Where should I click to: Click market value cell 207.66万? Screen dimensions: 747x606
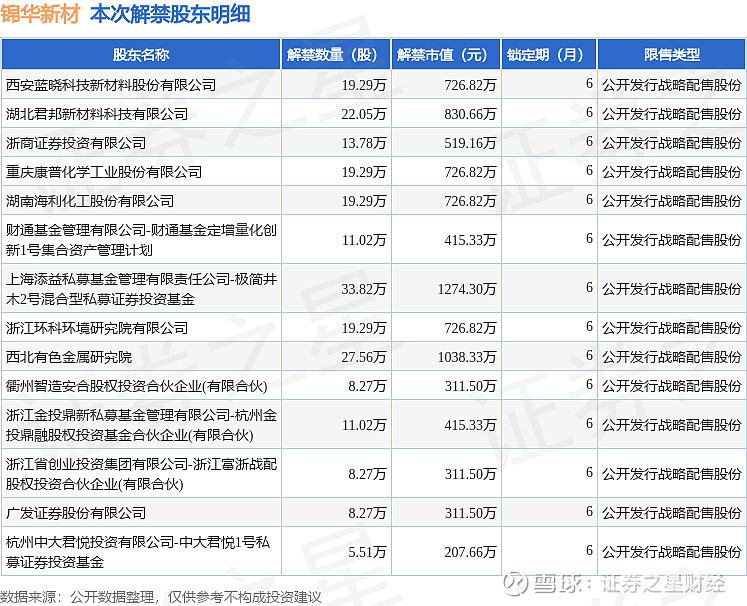click(x=470, y=552)
